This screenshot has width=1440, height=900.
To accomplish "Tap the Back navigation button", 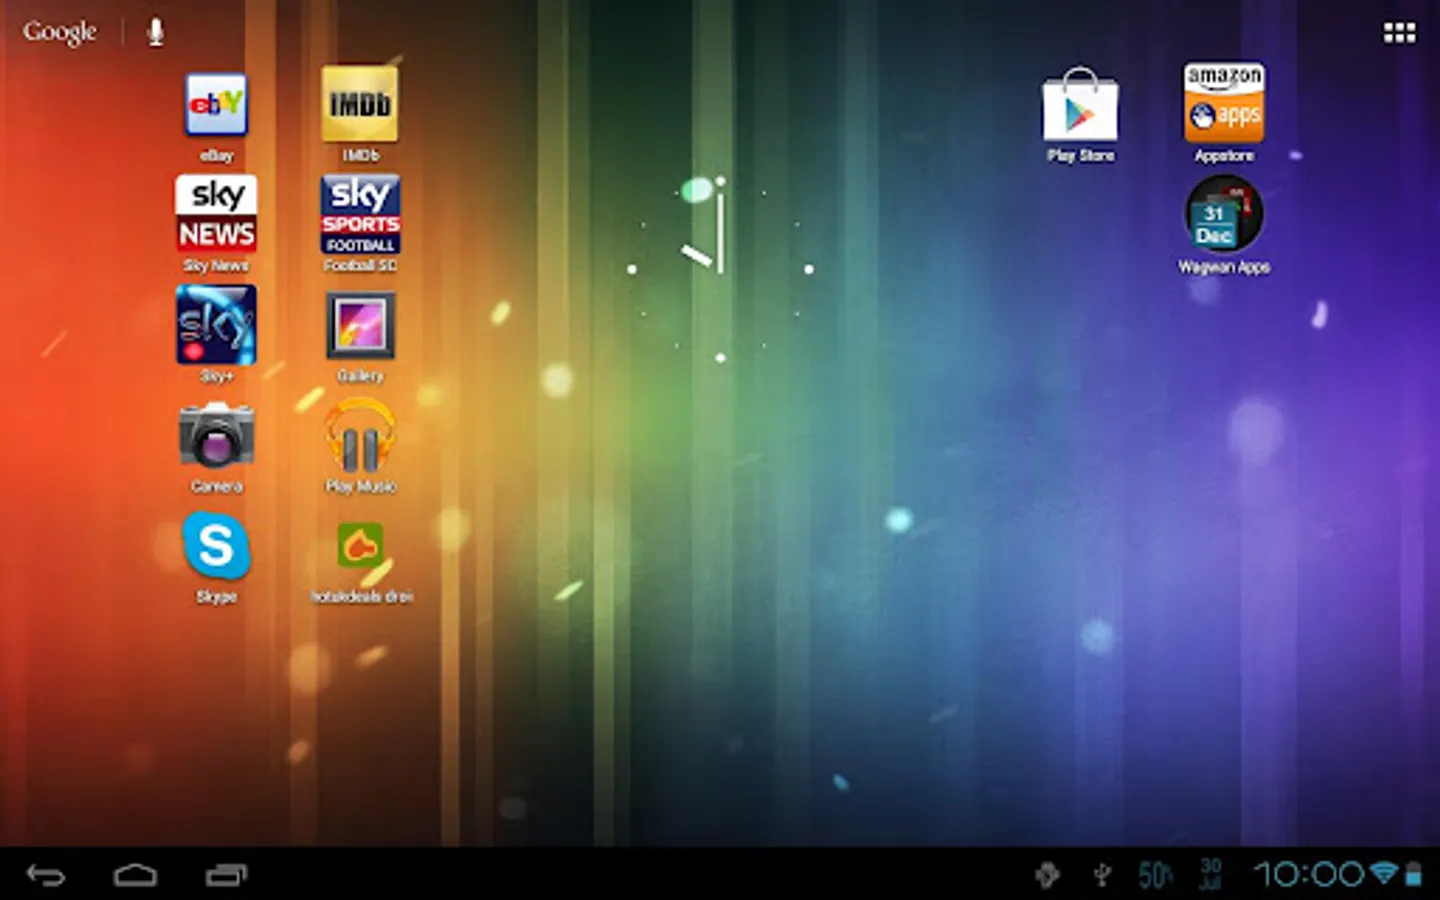I will [x=45, y=875].
